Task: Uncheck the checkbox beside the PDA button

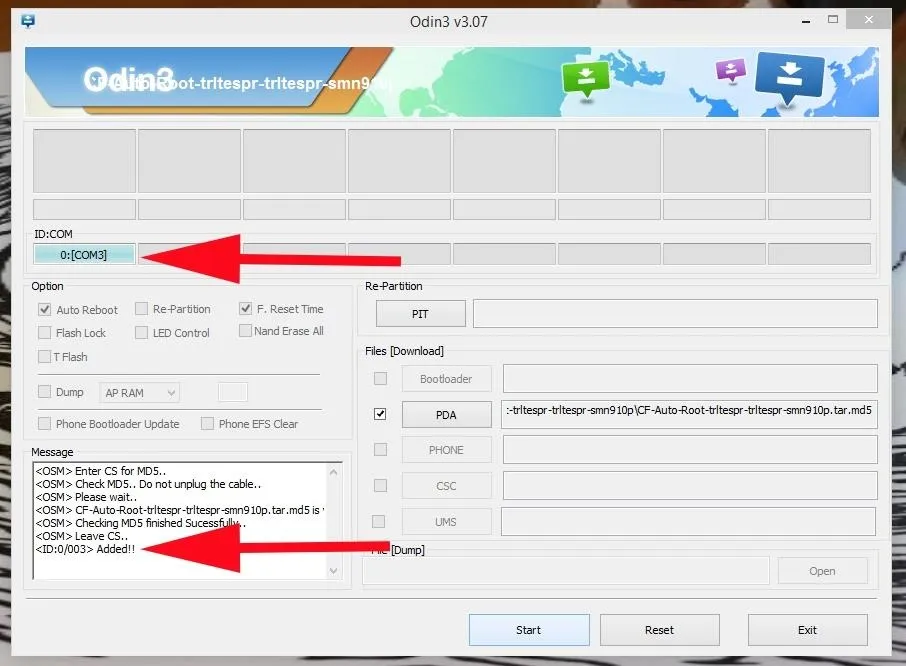Action: [380, 414]
